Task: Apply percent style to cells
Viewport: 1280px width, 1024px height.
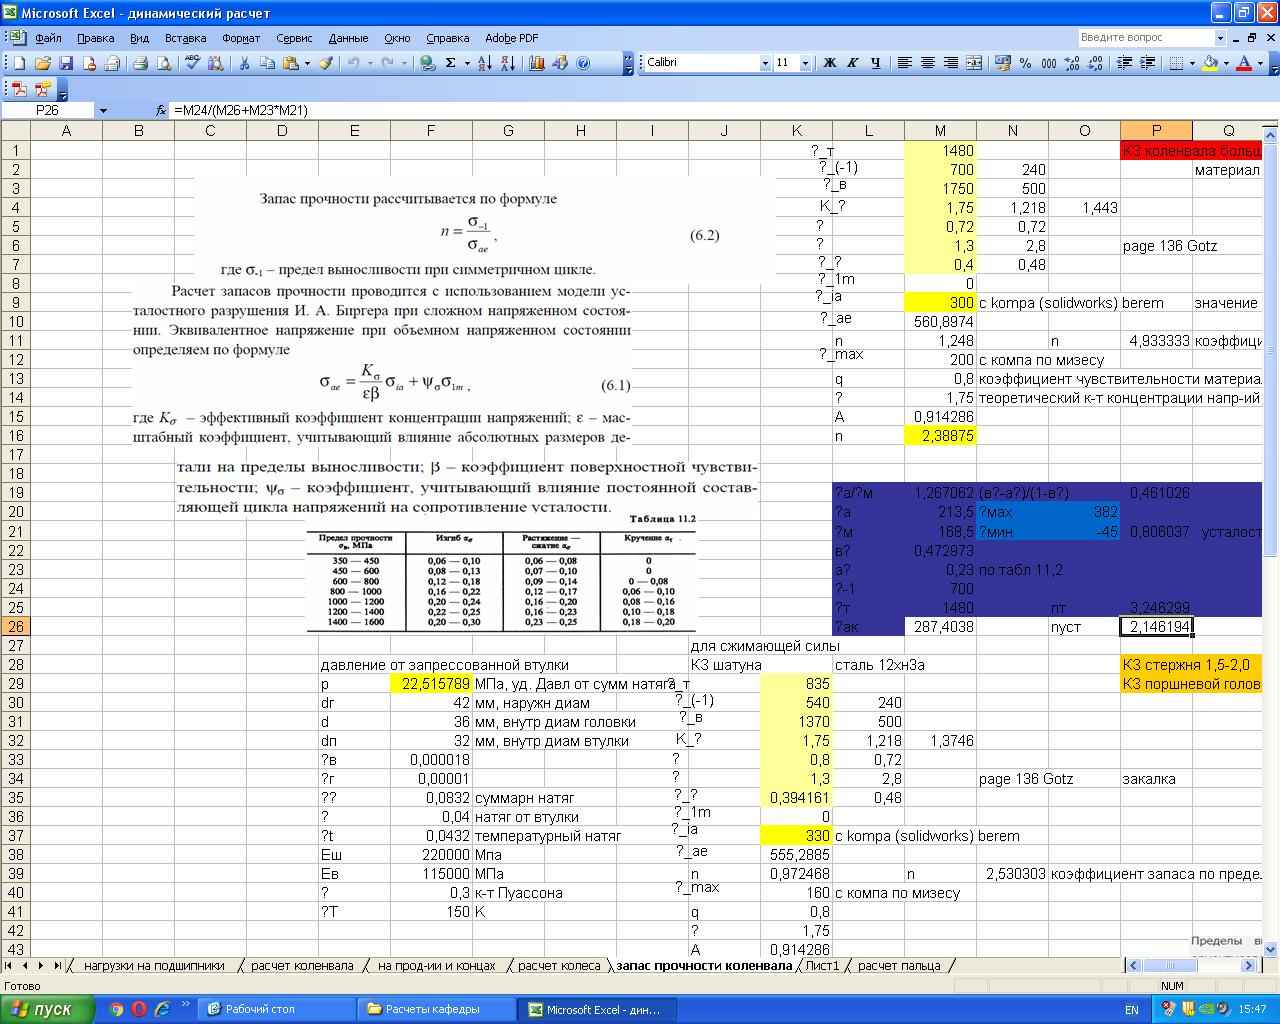Action: pyautogui.click(x=1026, y=62)
